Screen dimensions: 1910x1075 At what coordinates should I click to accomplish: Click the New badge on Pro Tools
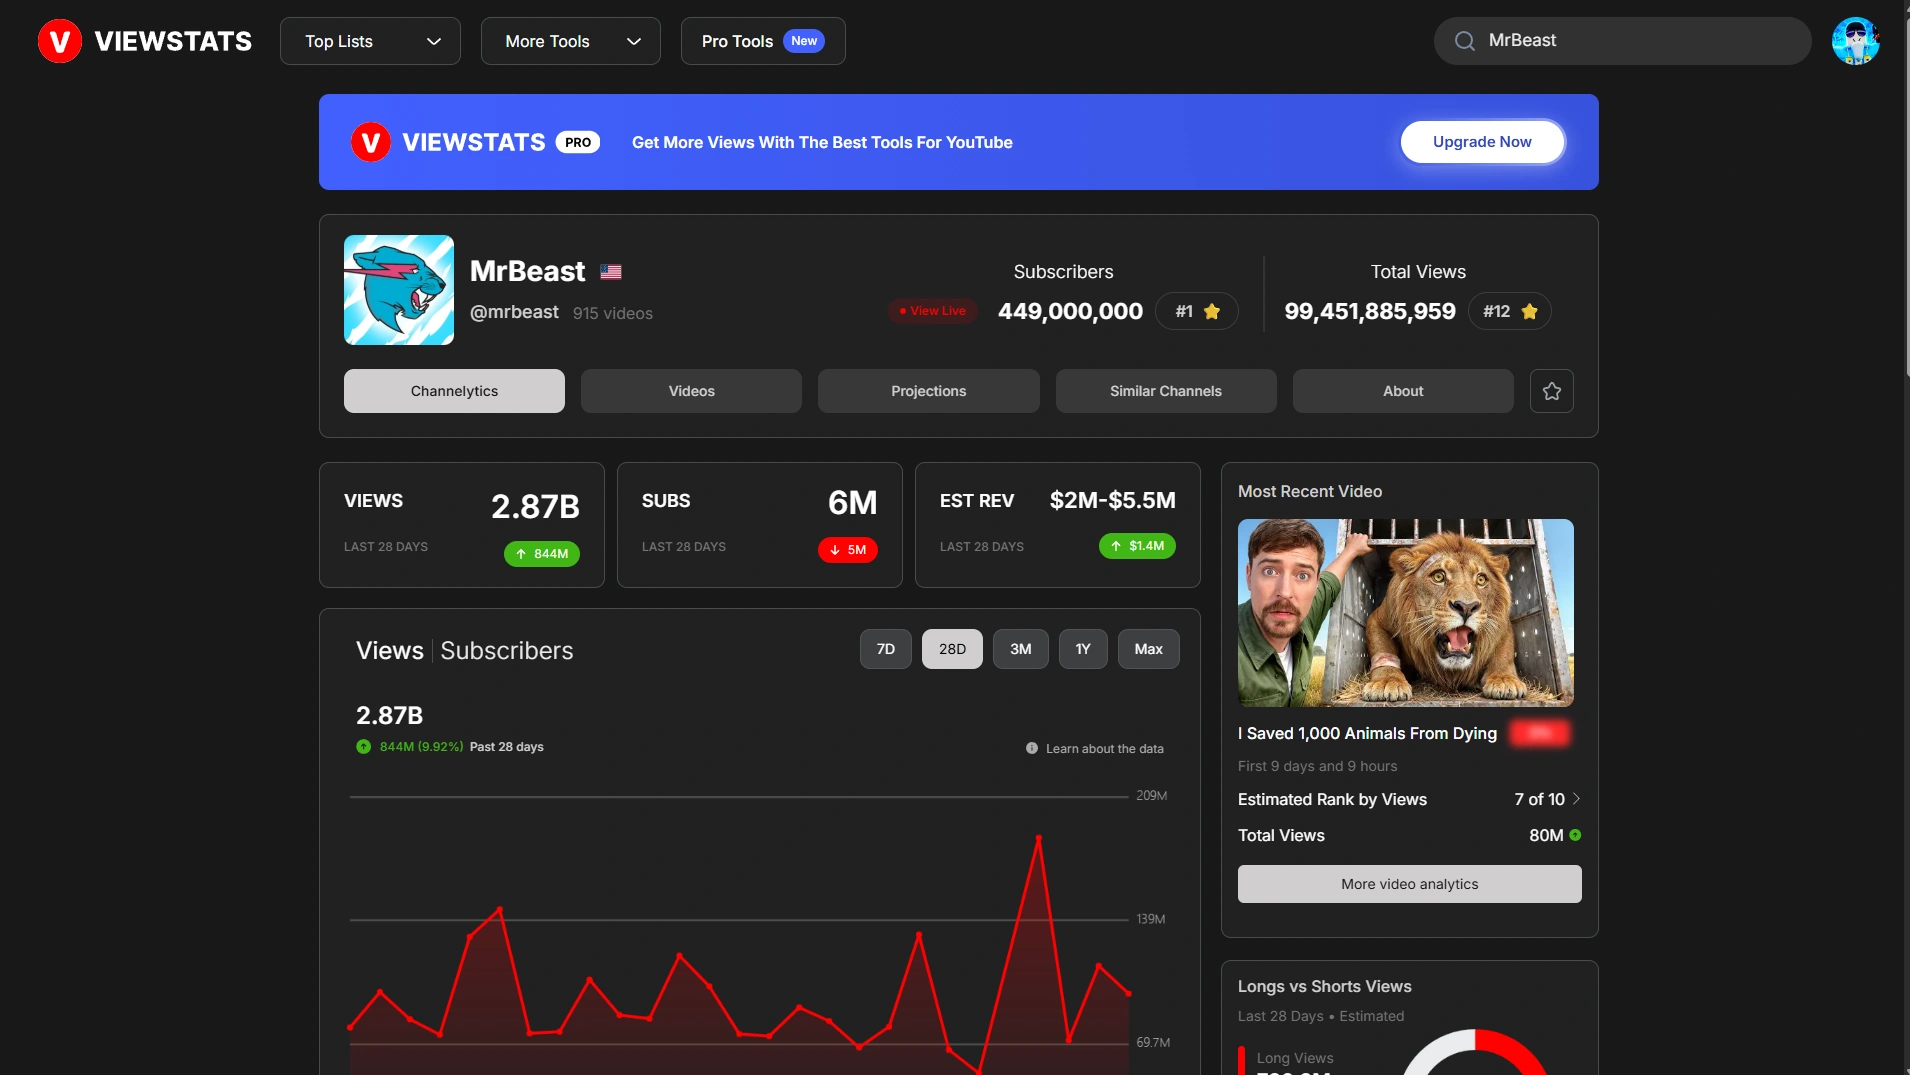[x=804, y=41]
